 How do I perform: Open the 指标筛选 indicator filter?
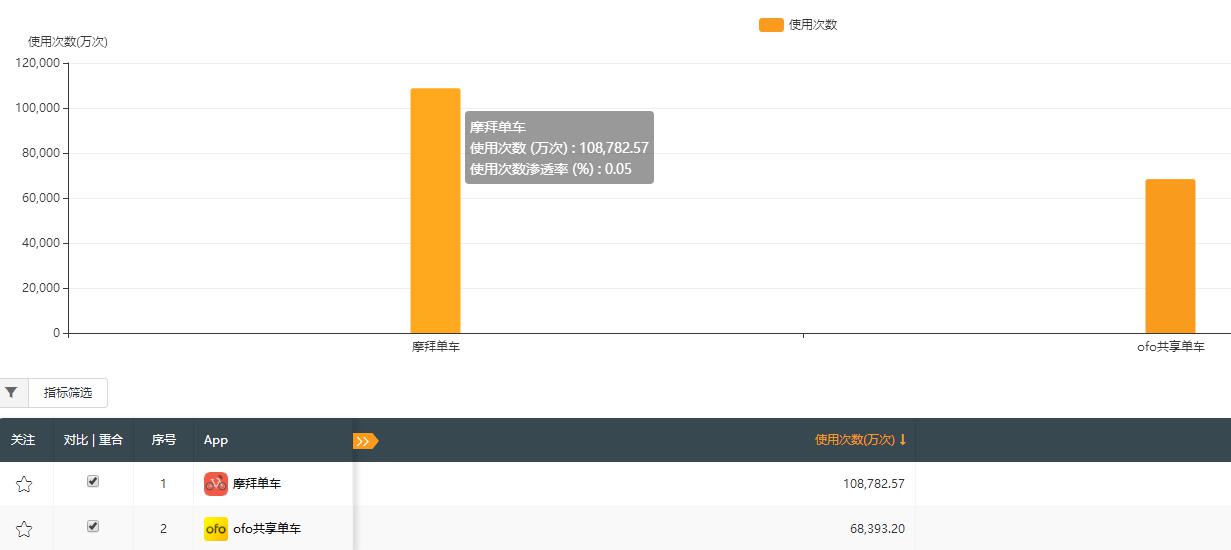[68, 393]
